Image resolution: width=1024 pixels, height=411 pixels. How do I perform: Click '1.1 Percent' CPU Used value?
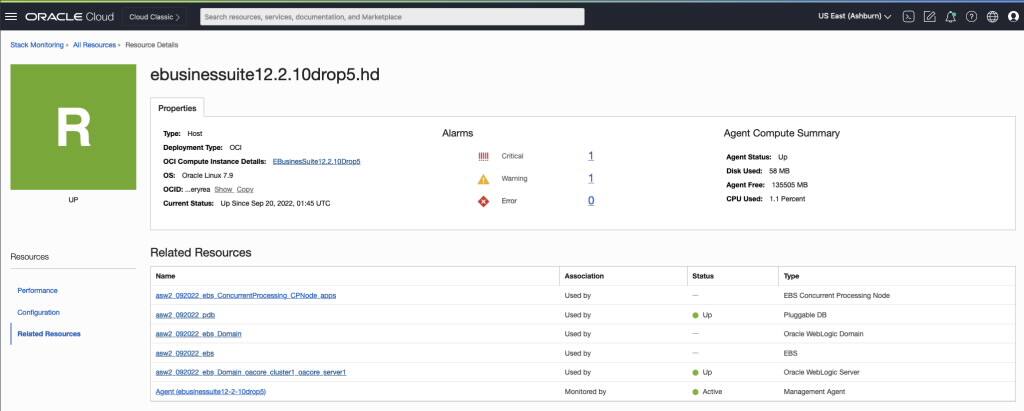point(786,199)
